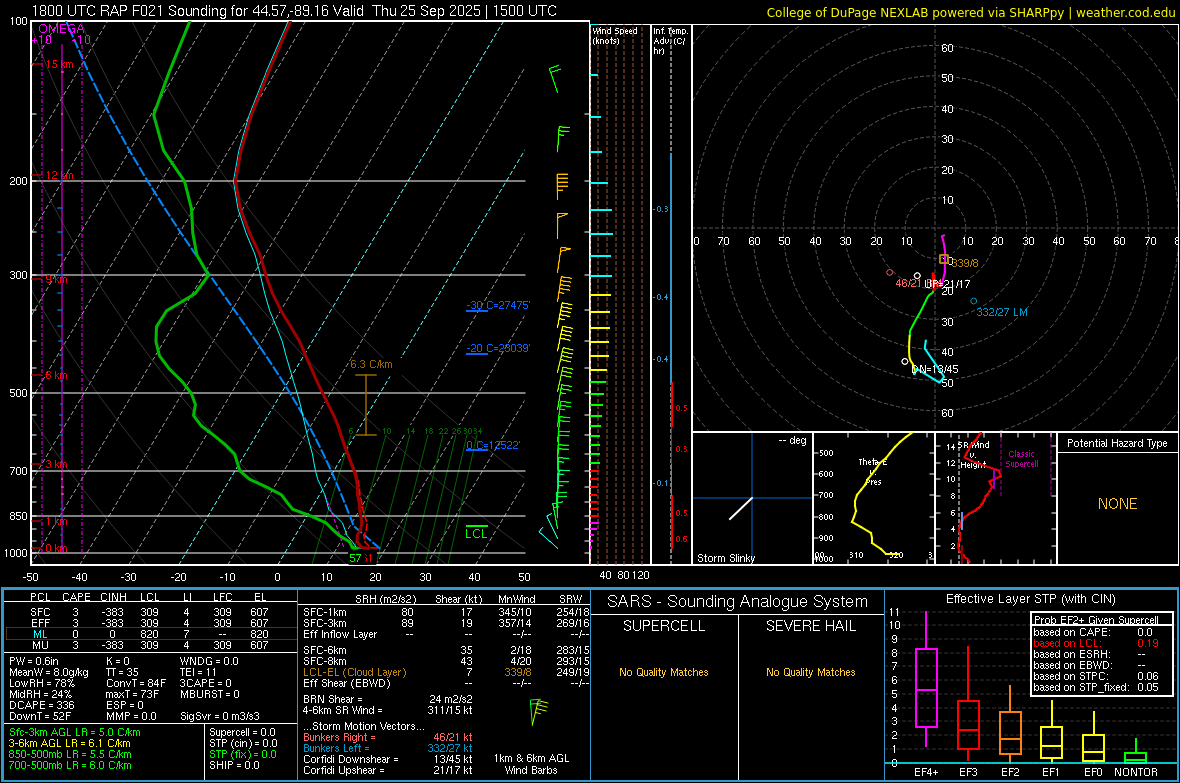Image resolution: width=1180 pixels, height=783 pixels.
Task: Open the weather.cod.edu credit text
Action: [x=1125, y=12]
